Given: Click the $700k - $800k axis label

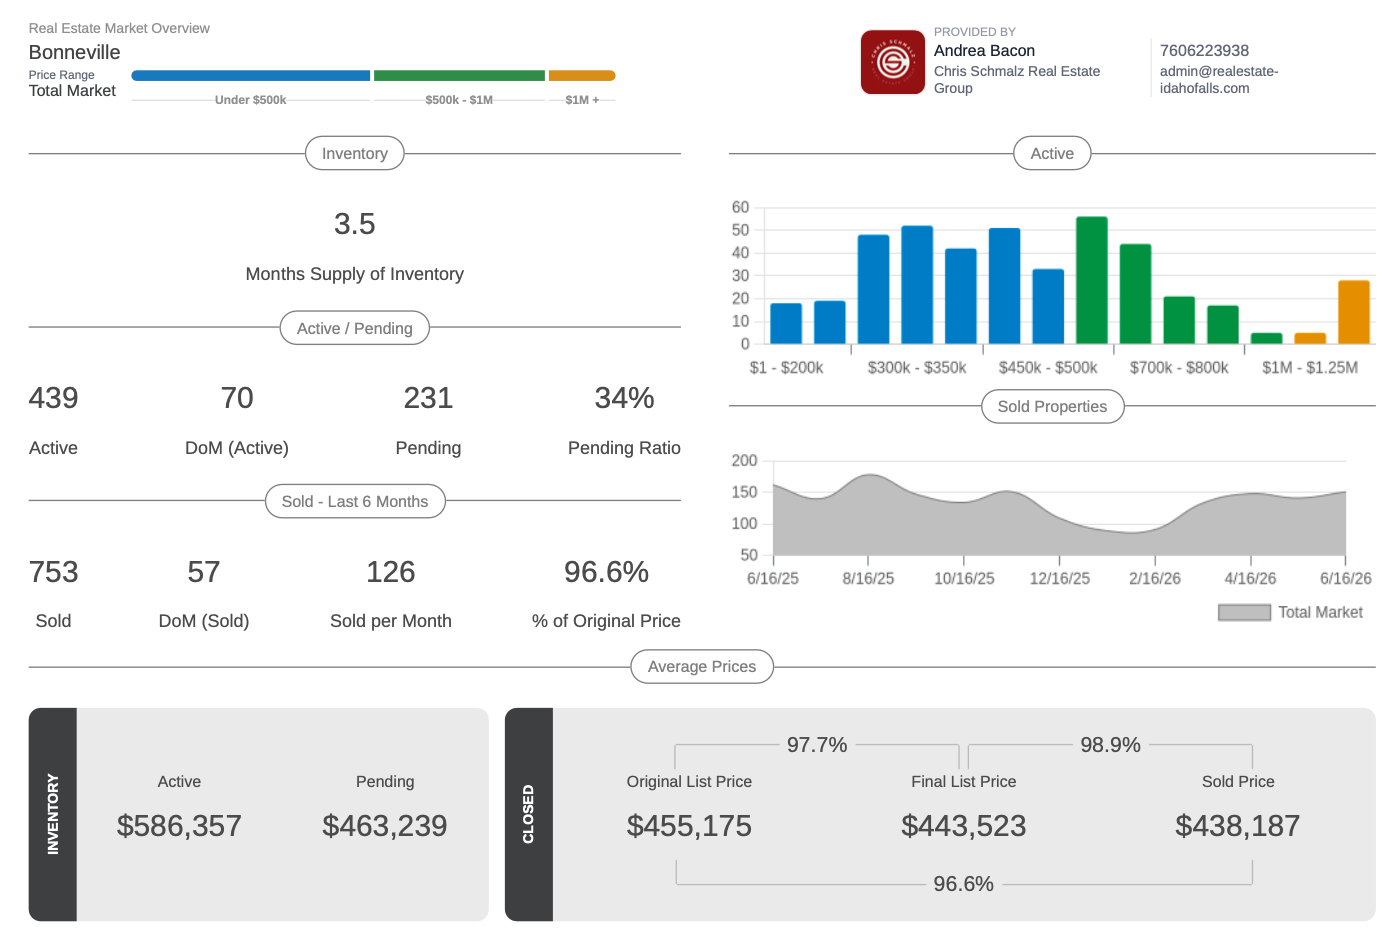Looking at the screenshot, I should [1179, 368].
